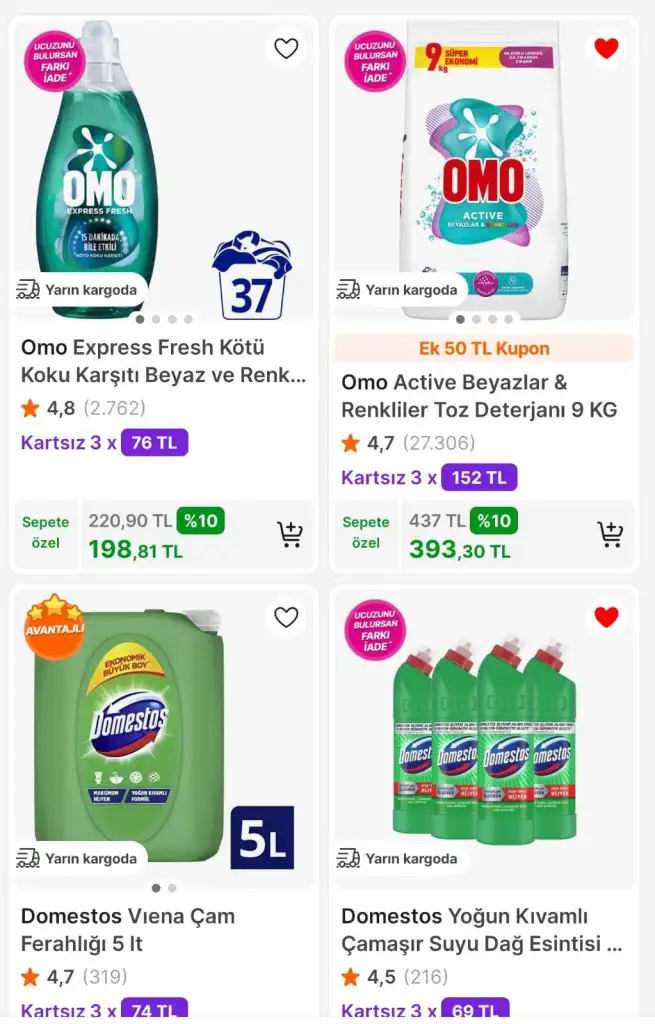Image resolution: width=655 pixels, height=1024 pixels.
Task: Add Omo Express Fresh to cart
Action: 290,534
